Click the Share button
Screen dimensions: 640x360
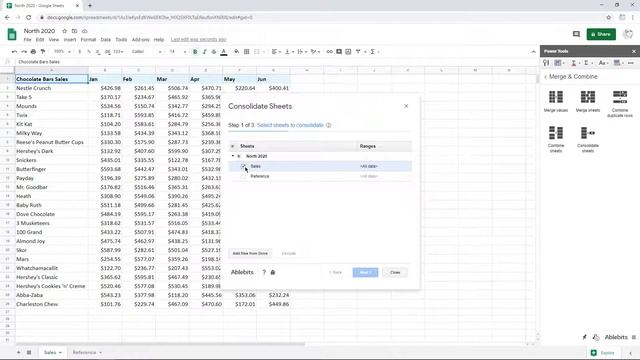click(x=601, y=34)
